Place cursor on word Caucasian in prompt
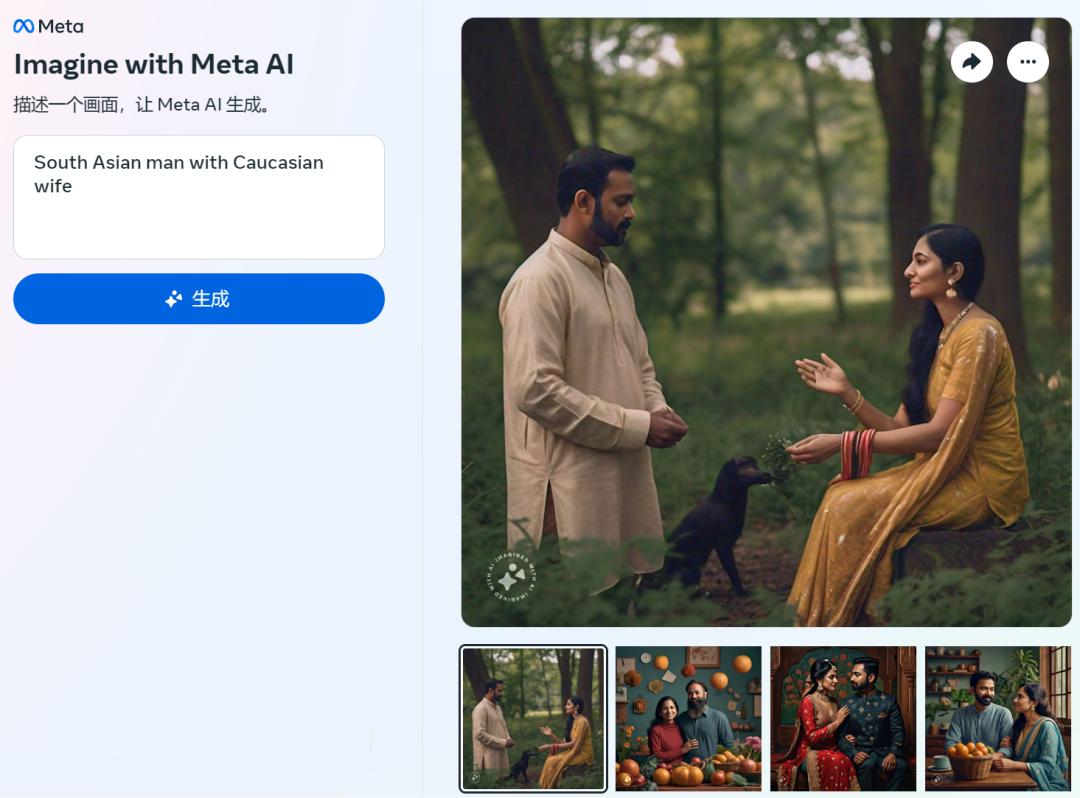 coord(278,162)
